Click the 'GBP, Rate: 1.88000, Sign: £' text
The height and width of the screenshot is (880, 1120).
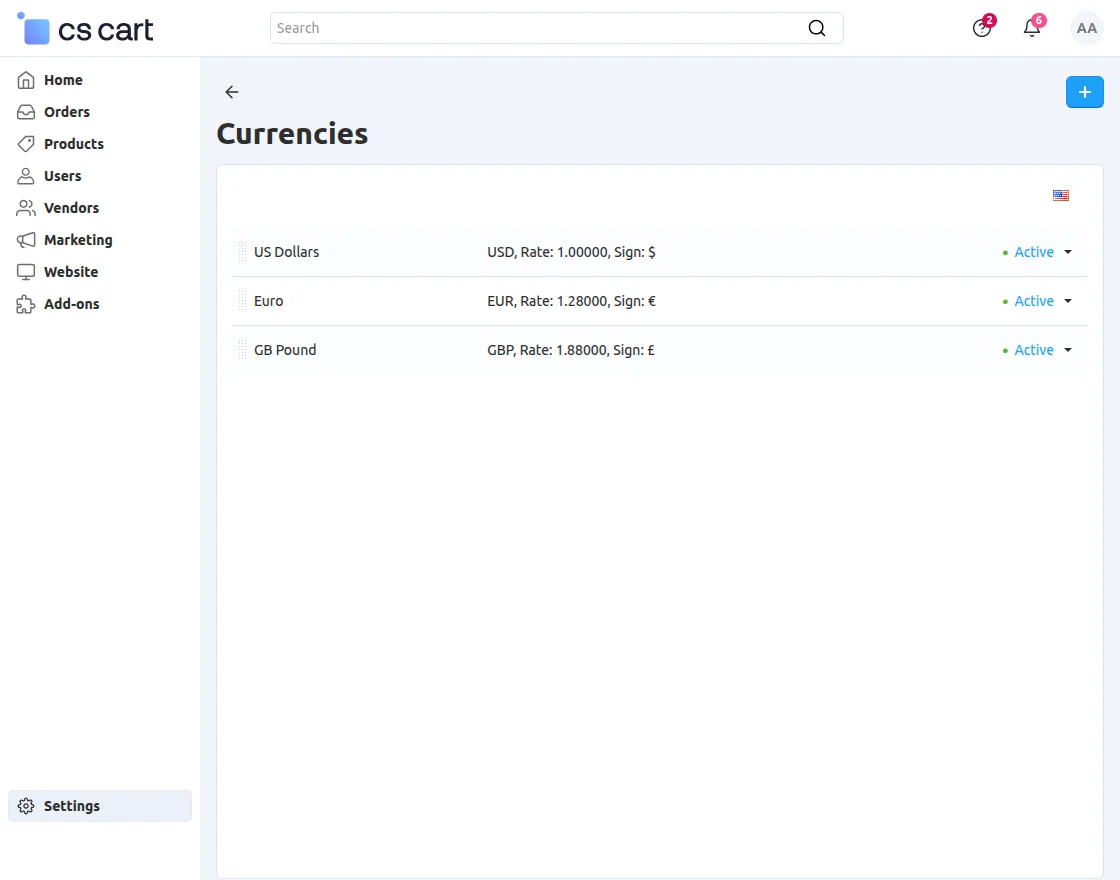(x=571, y=350)
